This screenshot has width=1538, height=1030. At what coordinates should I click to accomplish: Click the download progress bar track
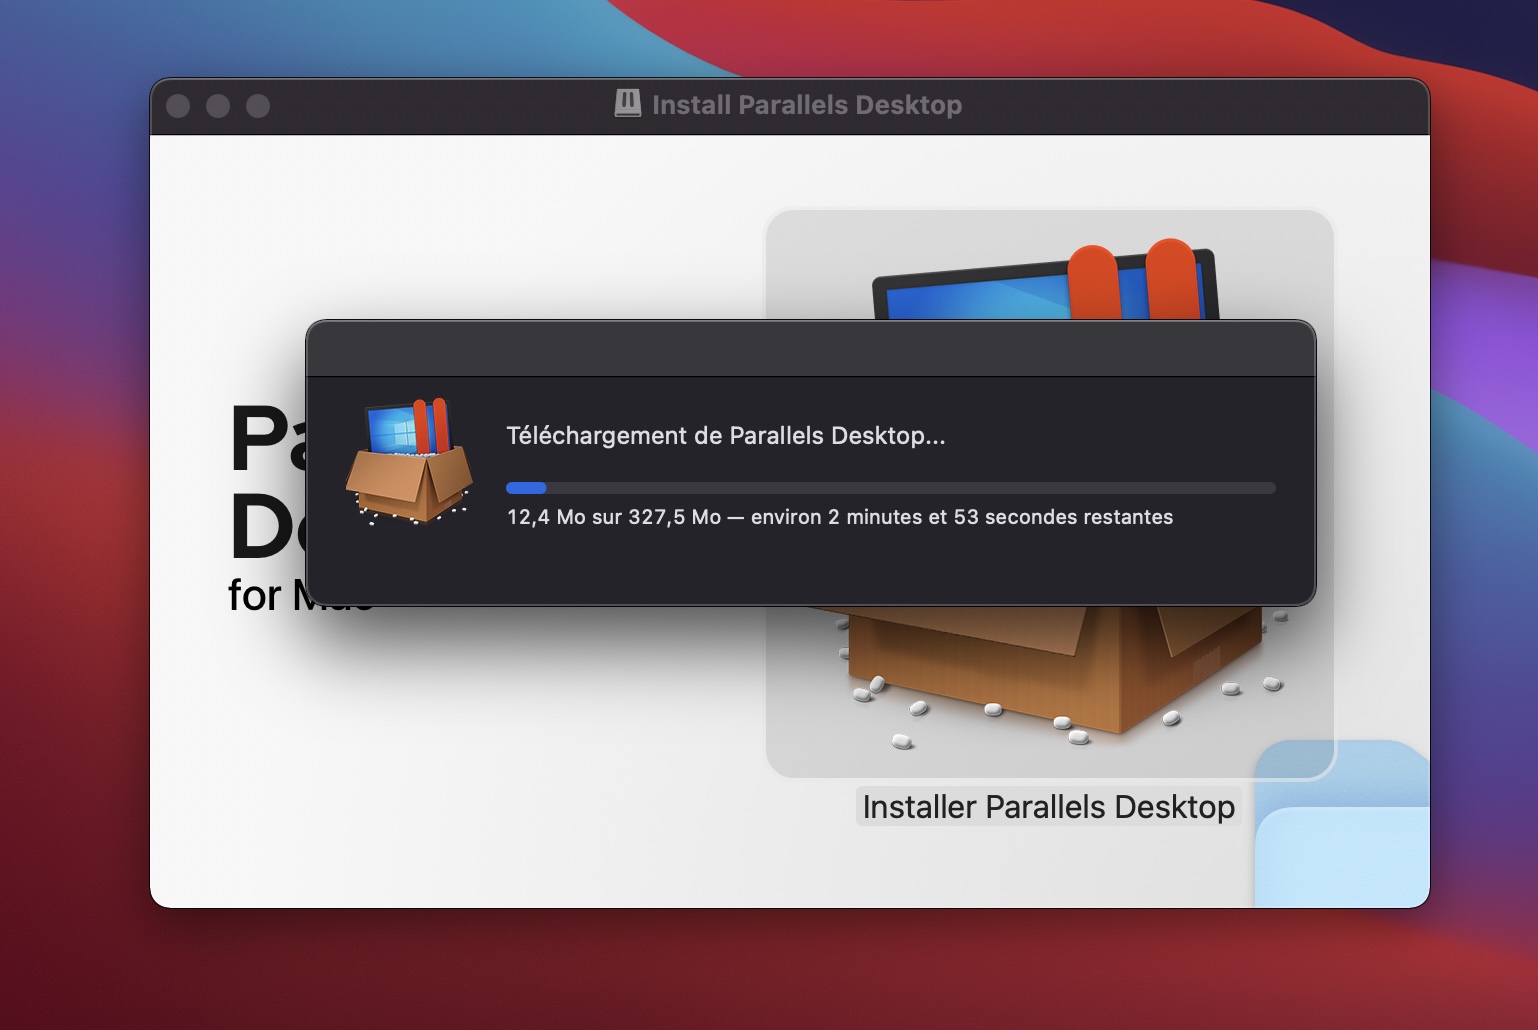pyautogui.click(x=900, y=488)
